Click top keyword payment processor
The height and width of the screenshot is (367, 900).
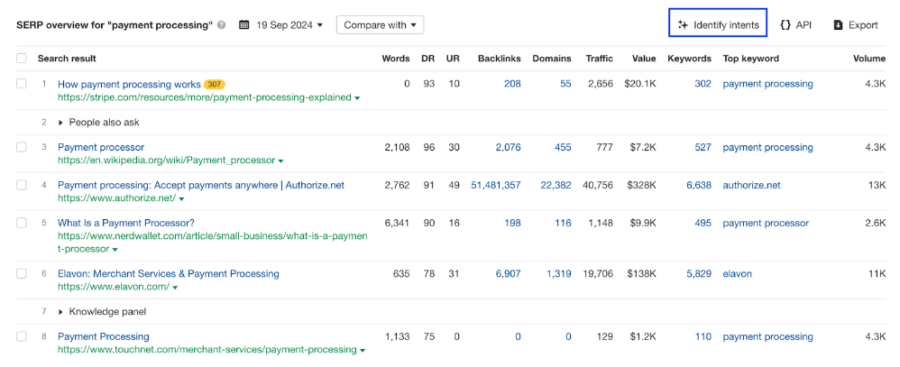pyautogui.click(x=766, y=223)
